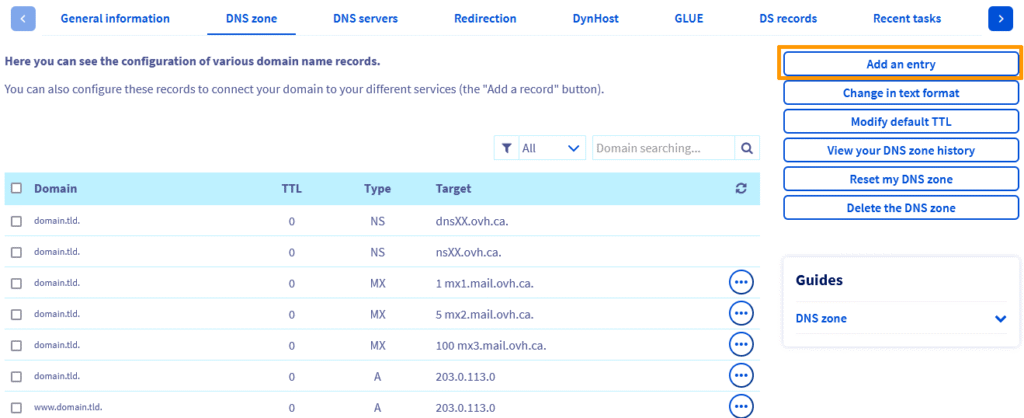The width and height of the screenshot is (1024, 418).
Task: Expand the DNS zone guide section
Action: tap(901, 319)
